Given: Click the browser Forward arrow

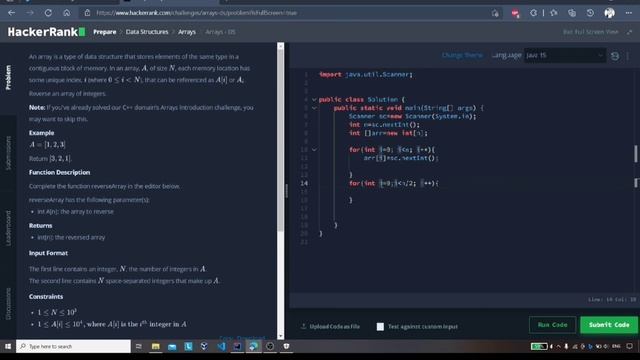Looking at the screenshot, I should pyautogui.click(x=30, y=13).
